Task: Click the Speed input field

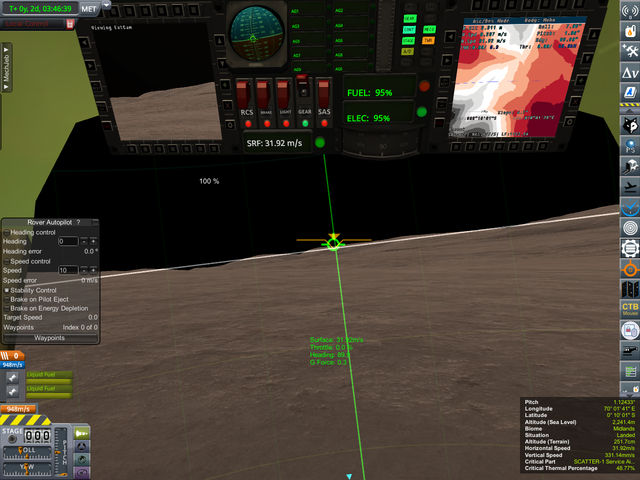Action: pyautogui.click(x=68, y=270)
